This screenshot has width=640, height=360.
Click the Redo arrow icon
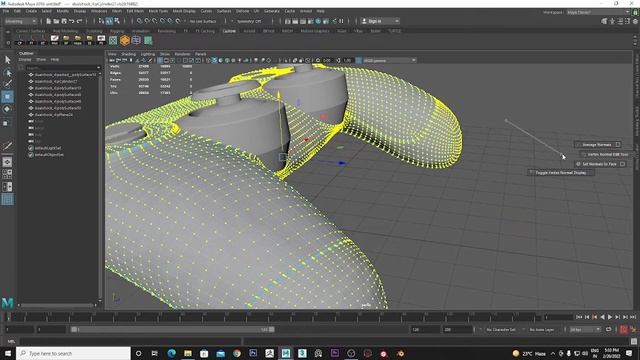click(80, 21)
